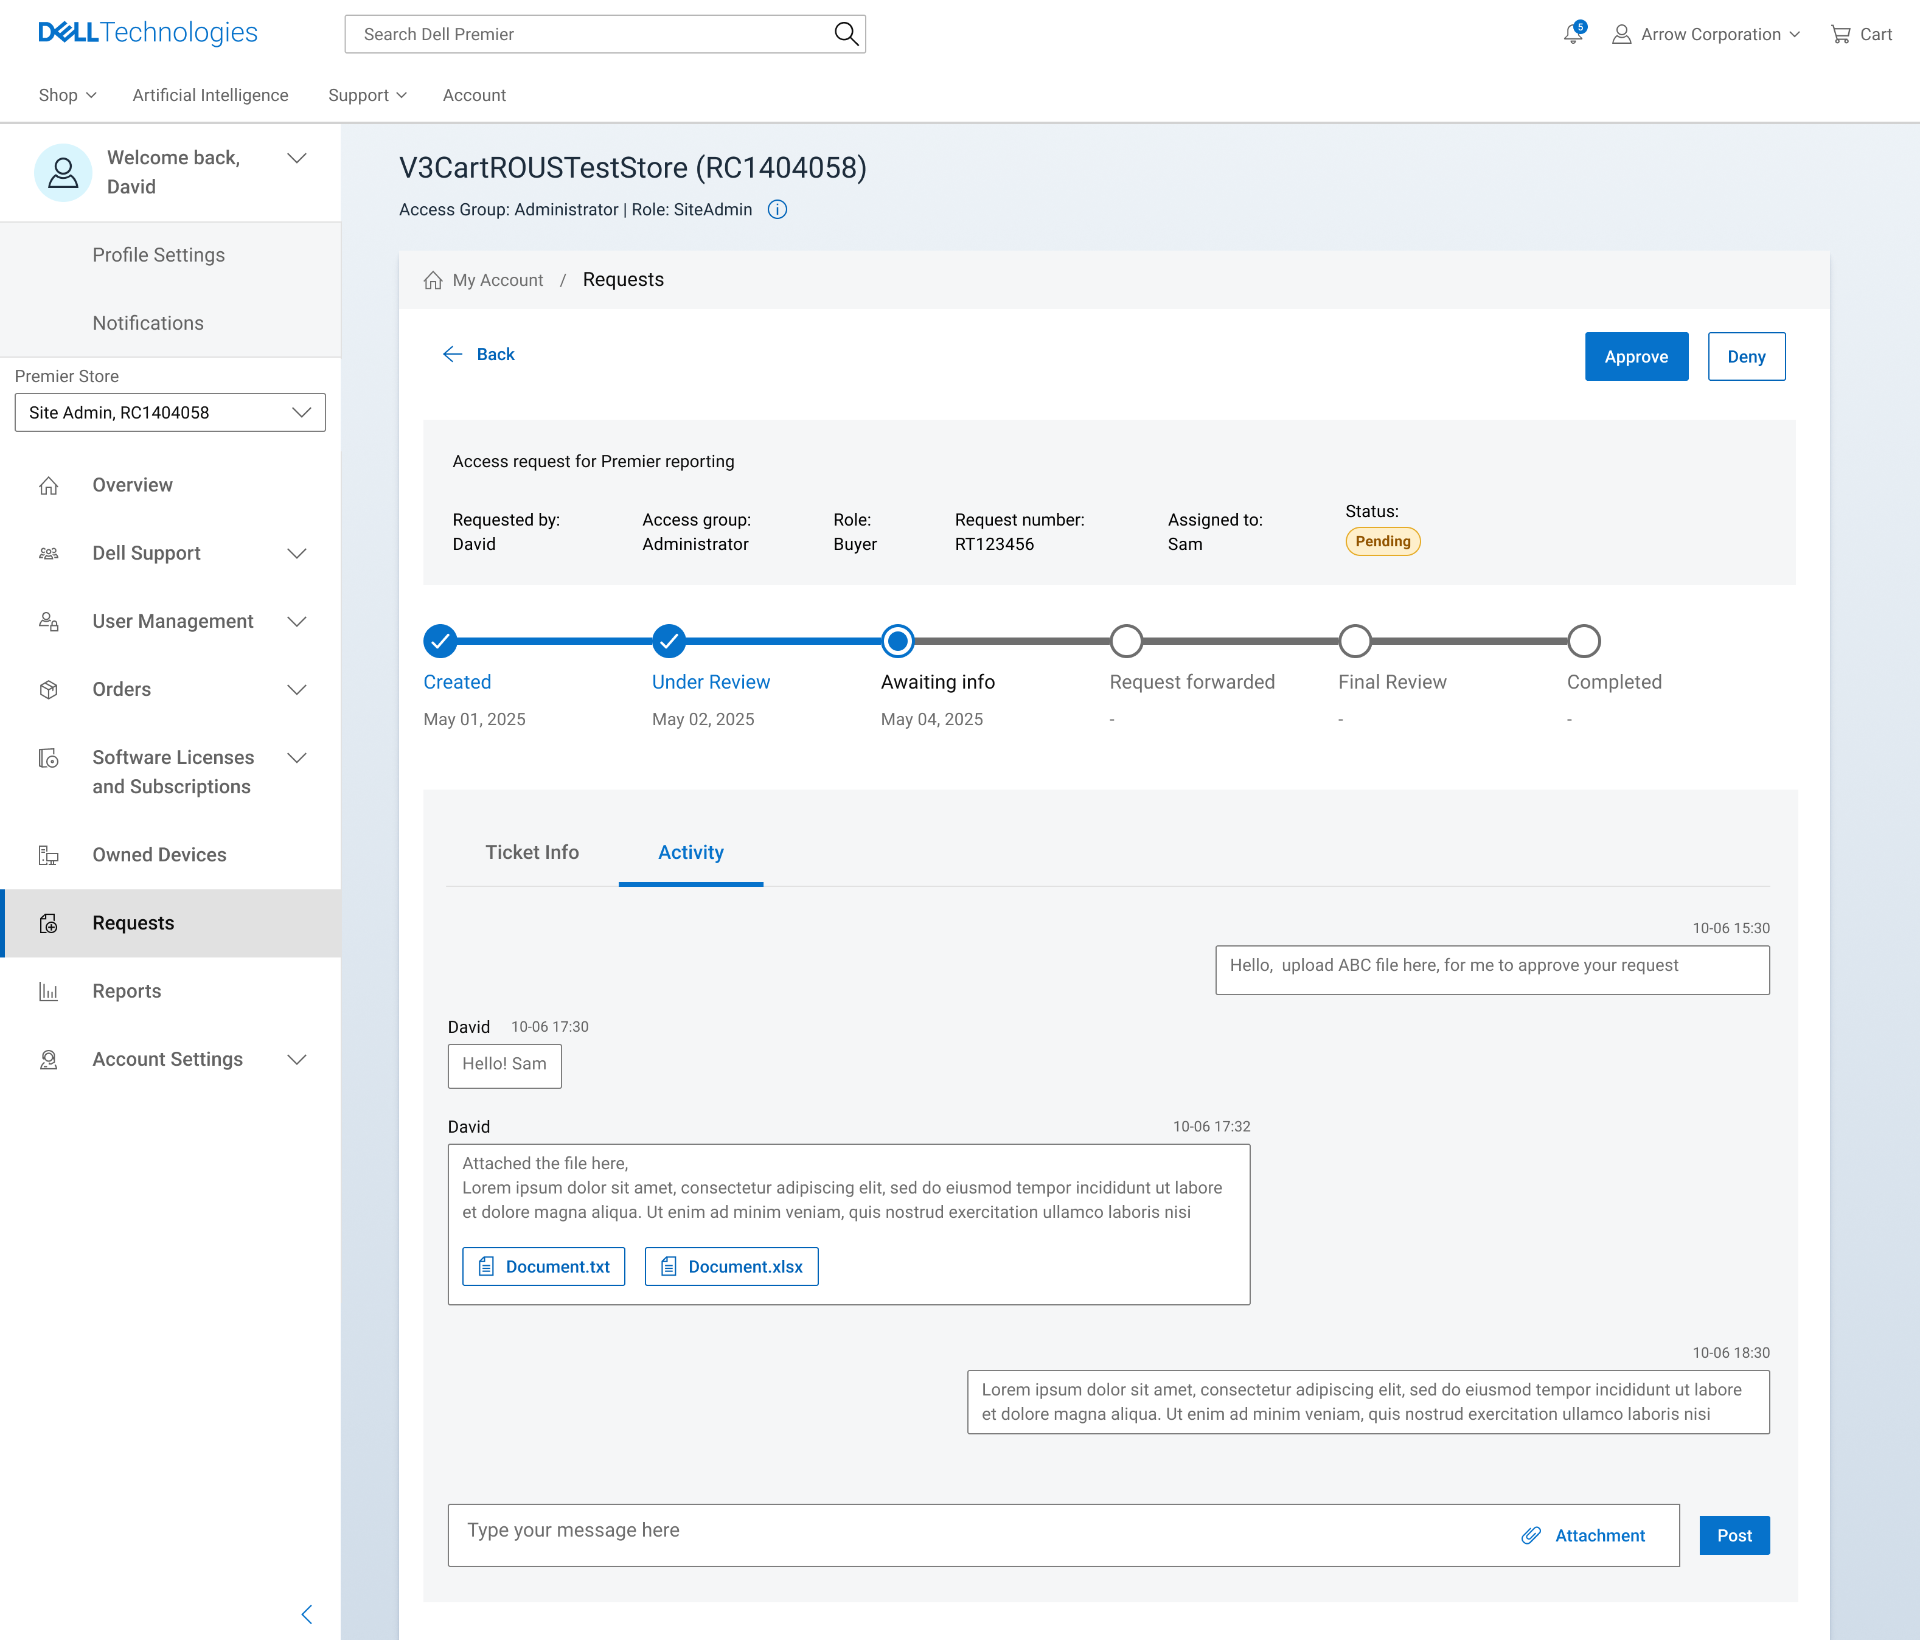Click the breadcrumb home icon
Screen dimensions: 1920x1640
[x=433, y=280]
